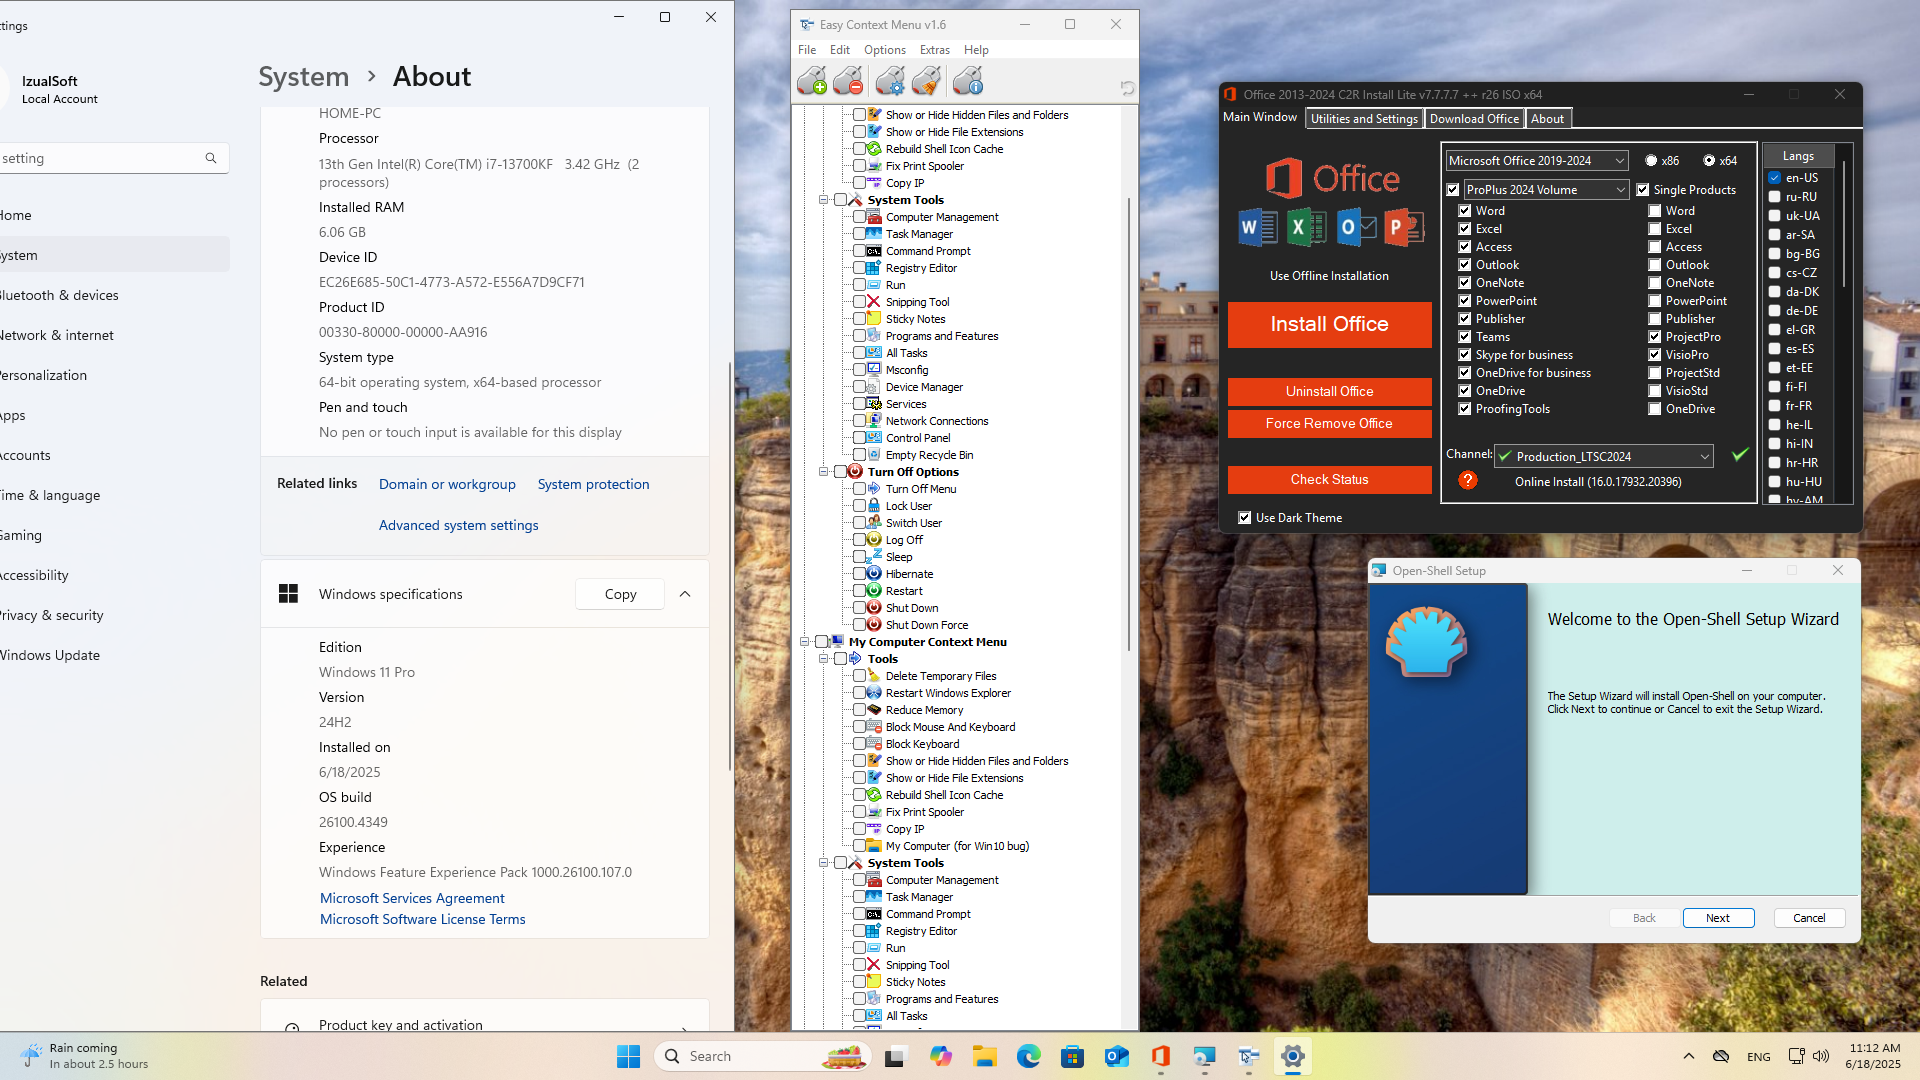Uncheck VisioPro in Single Products list
Viewport: 1920px width, 1080px height.
[1654, 355]
